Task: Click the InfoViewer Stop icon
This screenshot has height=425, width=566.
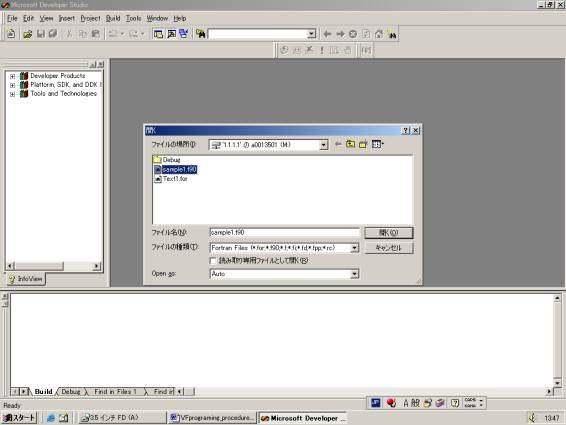Action: coord(353,34)
